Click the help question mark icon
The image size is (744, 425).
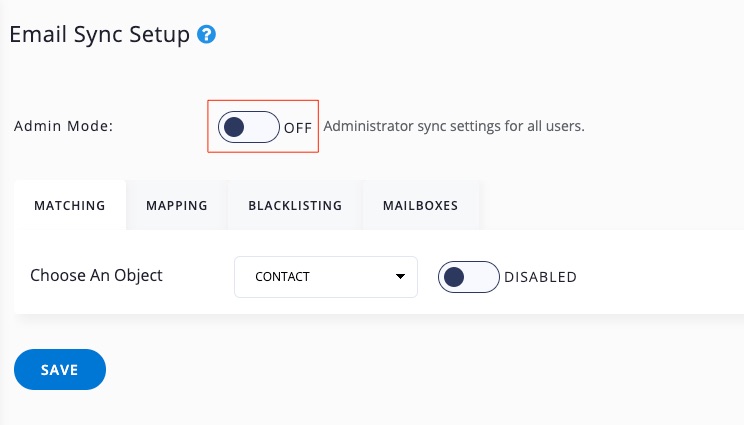[x=207, y=35]
